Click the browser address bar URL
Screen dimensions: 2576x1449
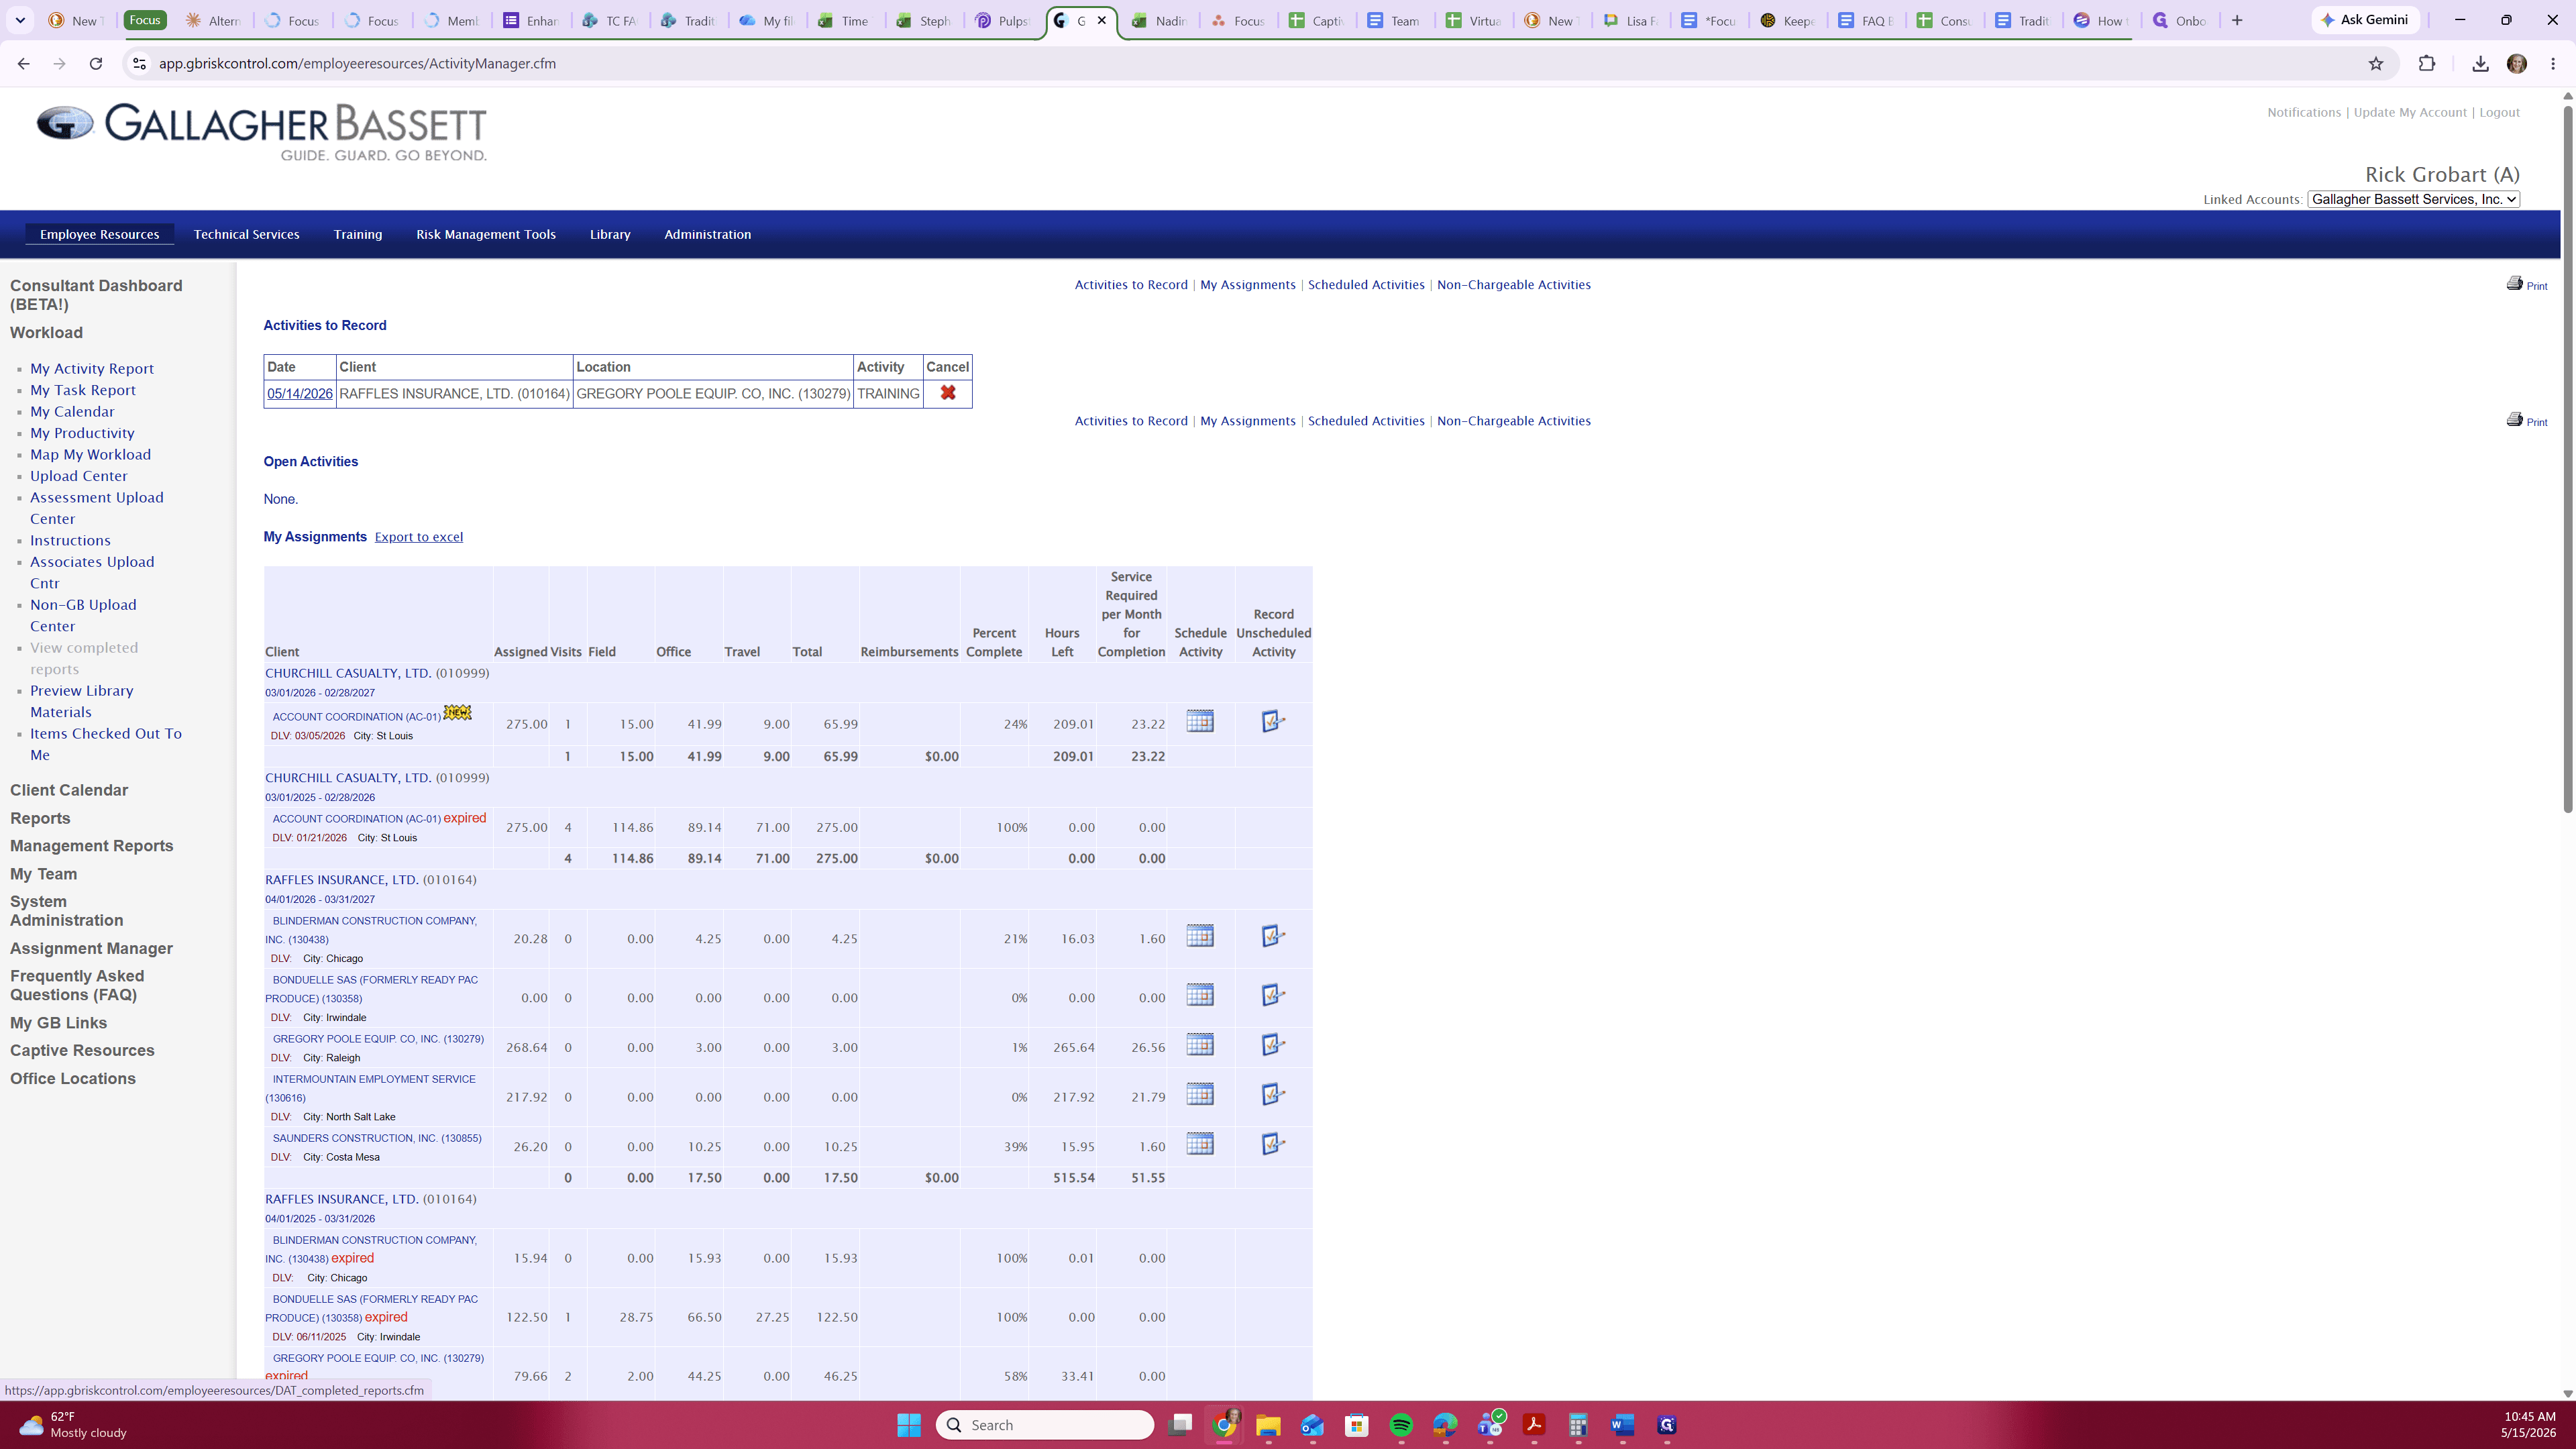pyautogui.click(x=357, y=63)
